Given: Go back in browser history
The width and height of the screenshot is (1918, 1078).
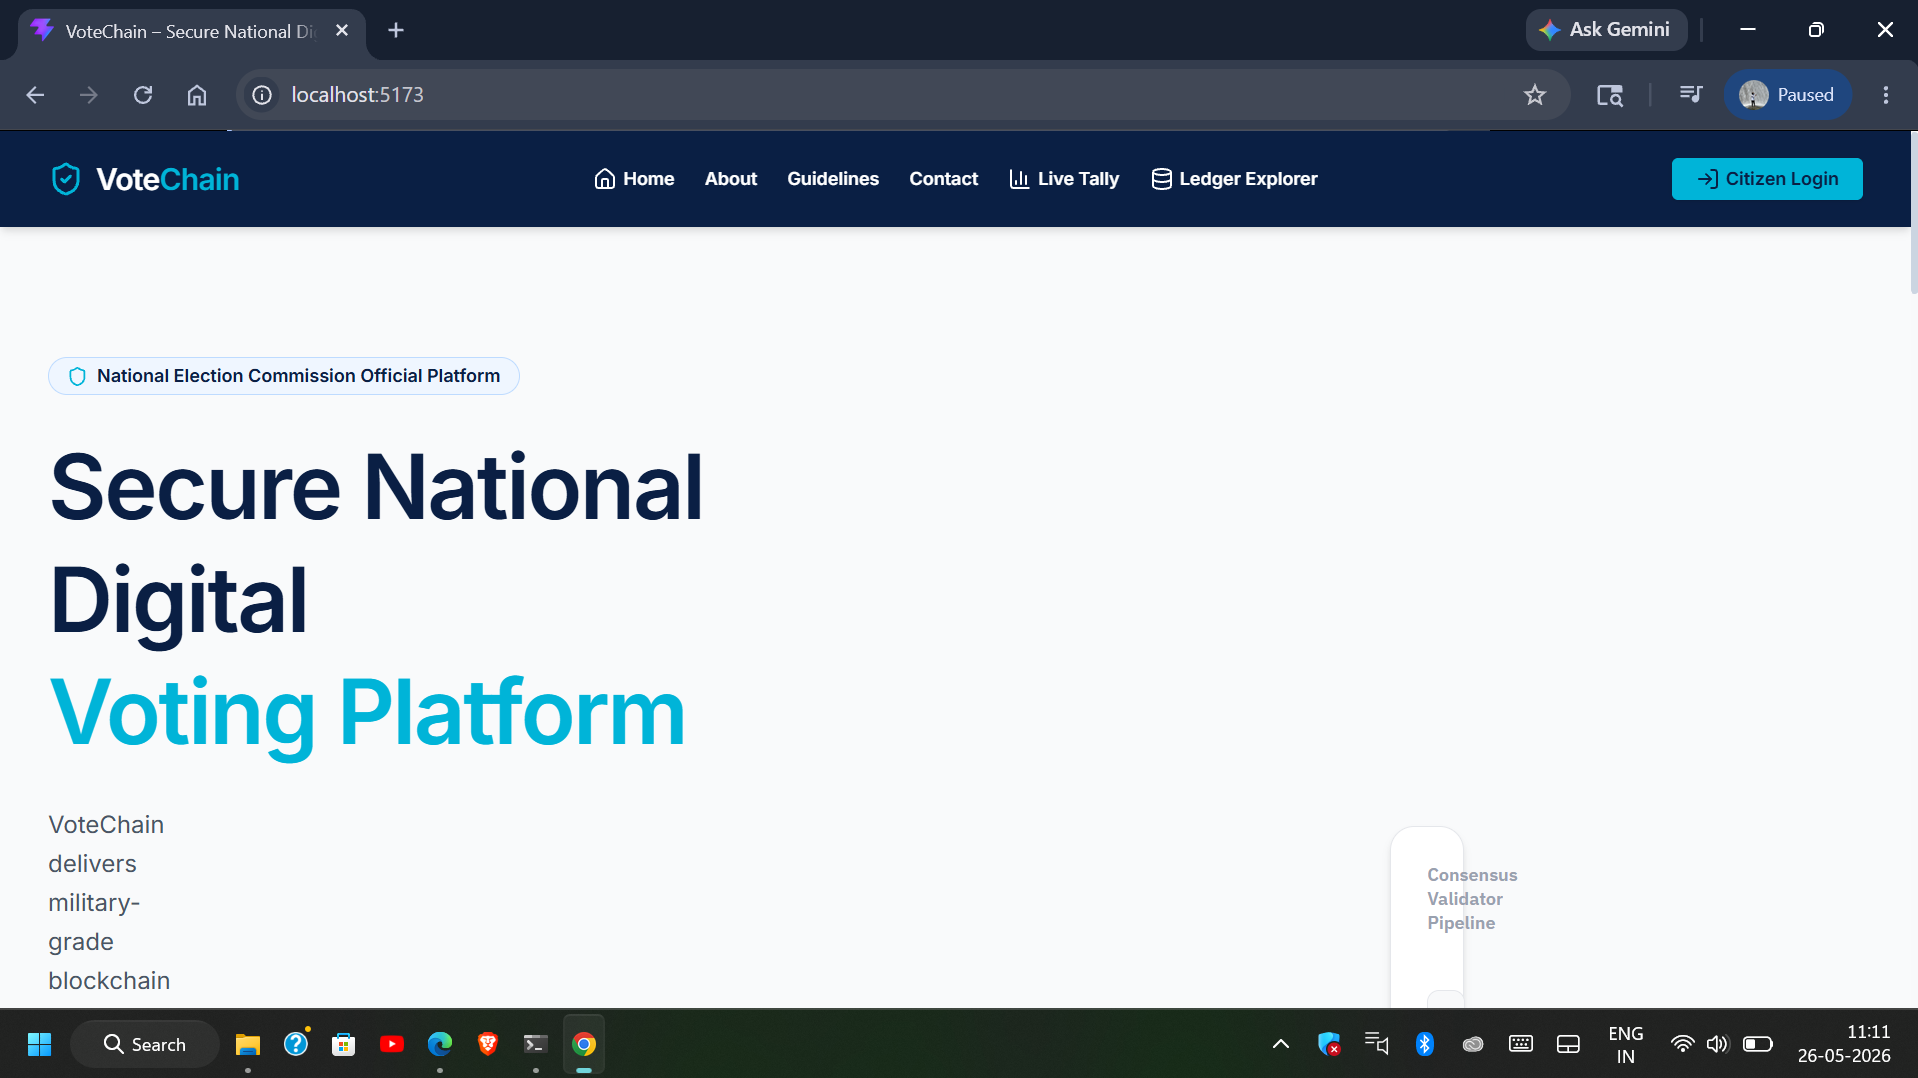Looking at the screenshot, I should coord(35,95).
